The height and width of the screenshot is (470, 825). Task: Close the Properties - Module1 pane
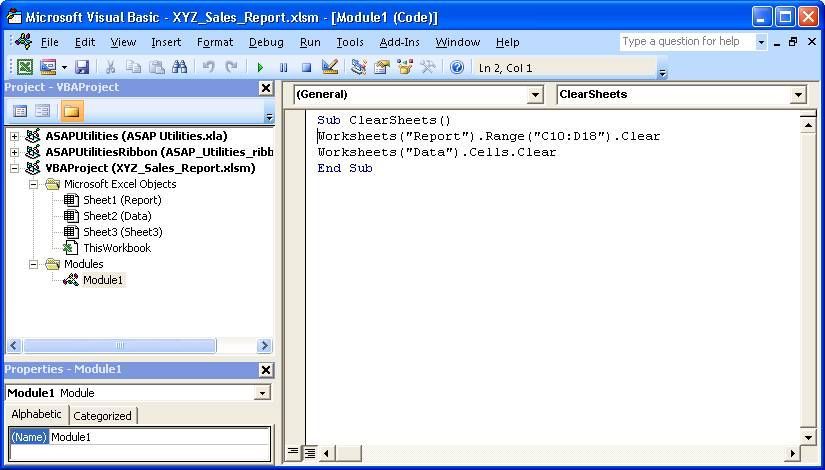pos(266,370)
